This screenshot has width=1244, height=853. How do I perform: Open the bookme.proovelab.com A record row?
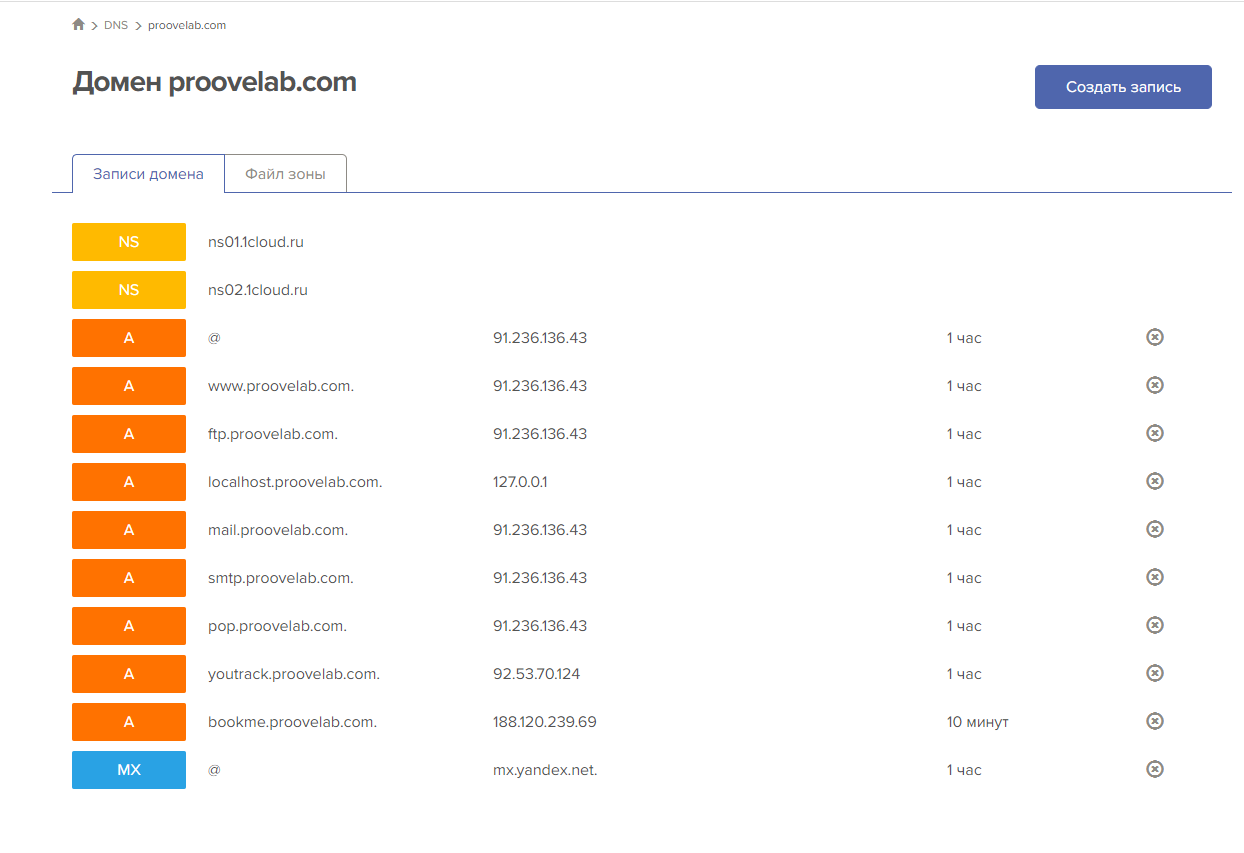coord(292,722)
